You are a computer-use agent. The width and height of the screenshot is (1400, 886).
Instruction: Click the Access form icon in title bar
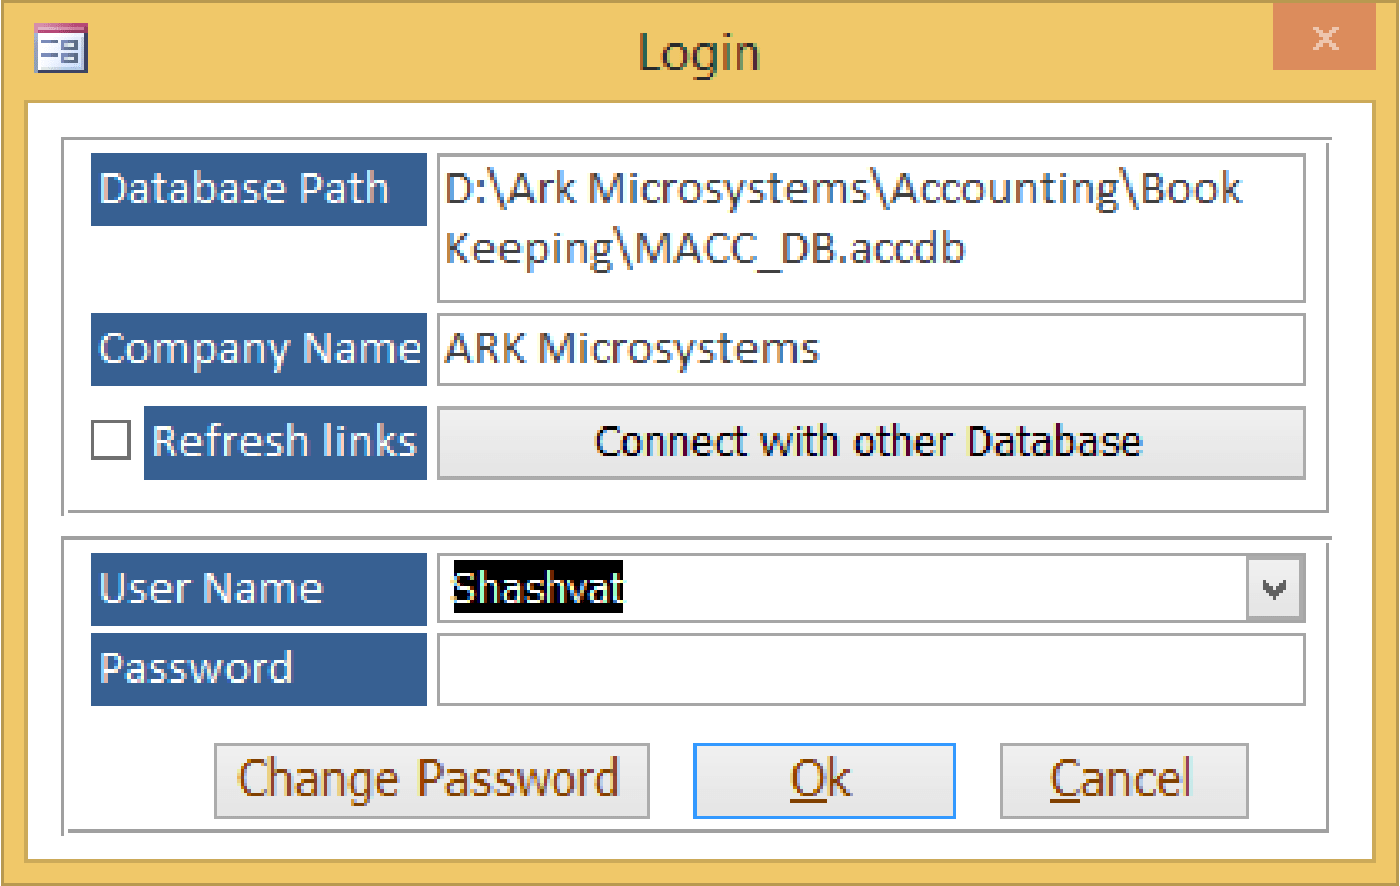pos(61,49)
